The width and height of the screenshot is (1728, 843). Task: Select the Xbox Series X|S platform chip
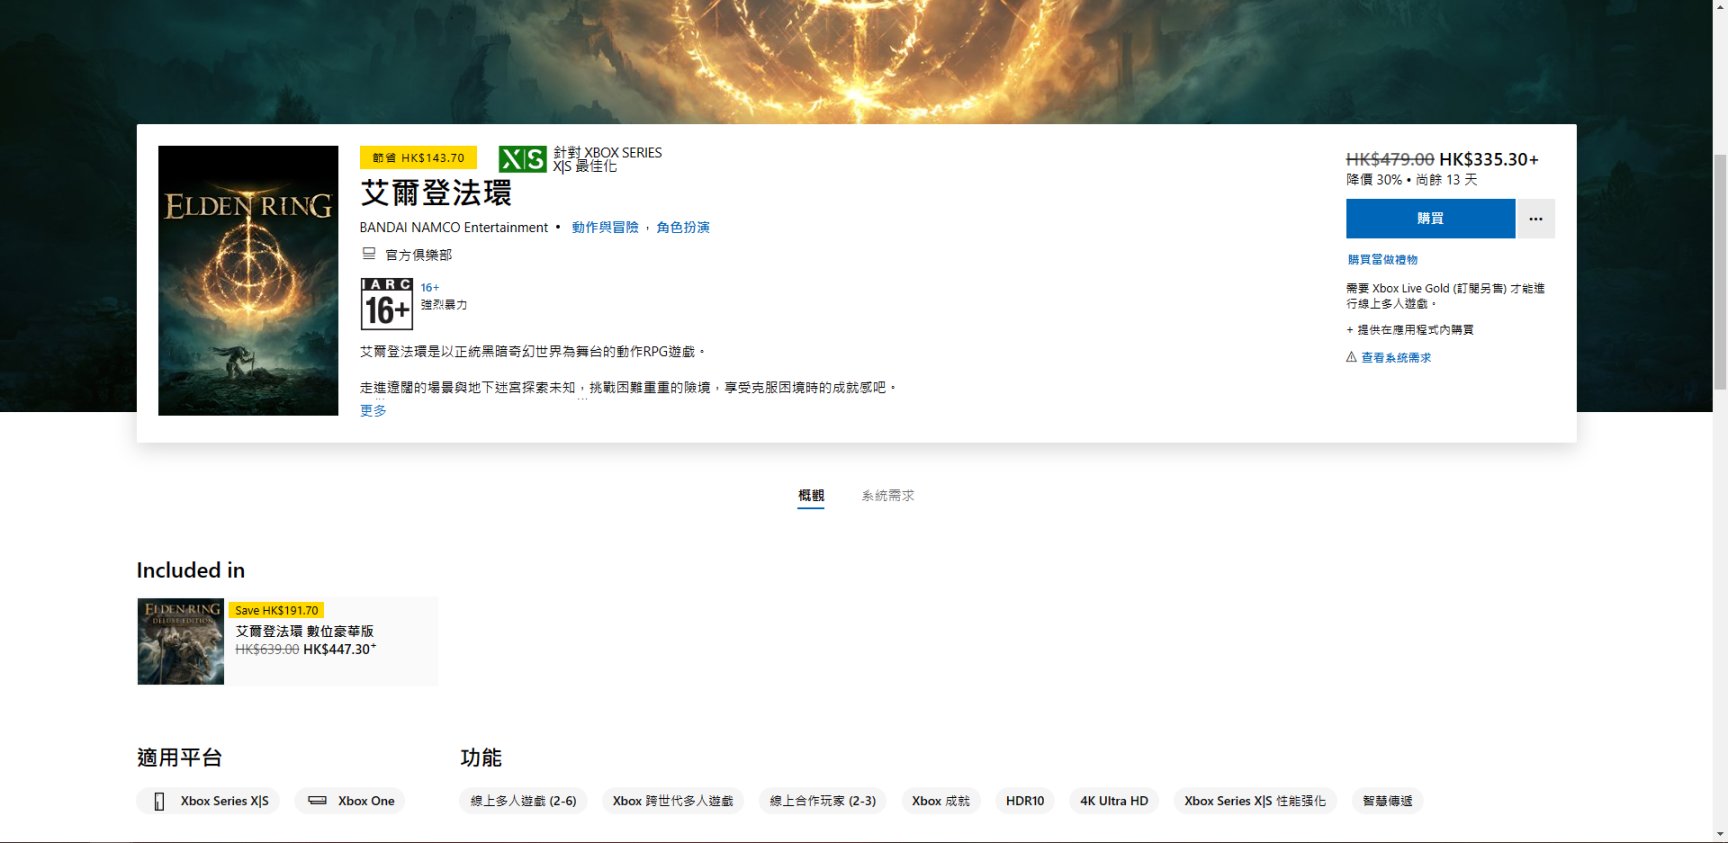coord(208,801)
